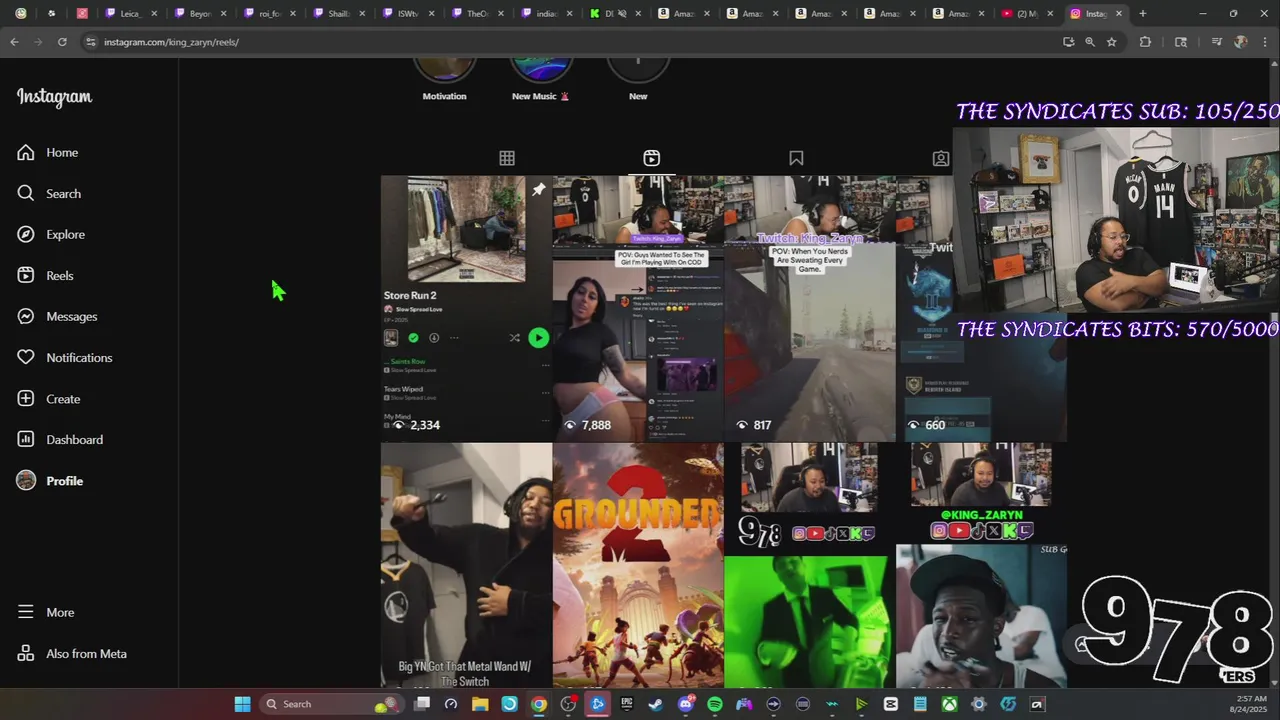The height and width of the screenshot is (720, 1280).
Task: Open Discord from the taskbar
Action: pyautogui.click(x=686, y=704)
